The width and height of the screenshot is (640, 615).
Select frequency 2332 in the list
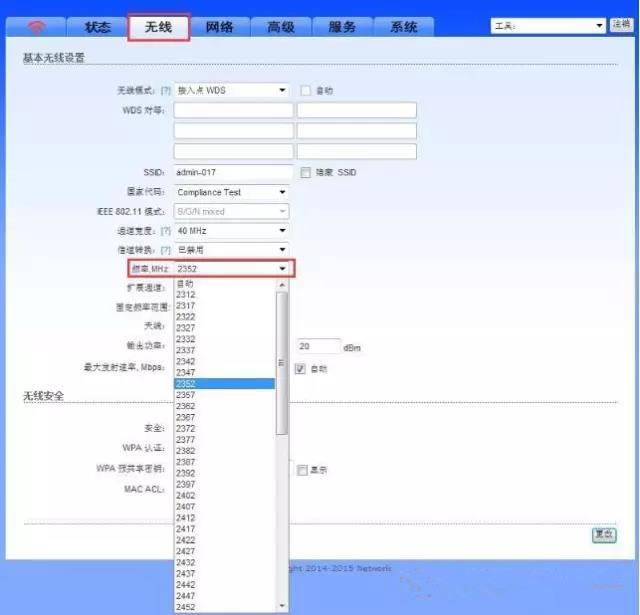pos(224,339)
